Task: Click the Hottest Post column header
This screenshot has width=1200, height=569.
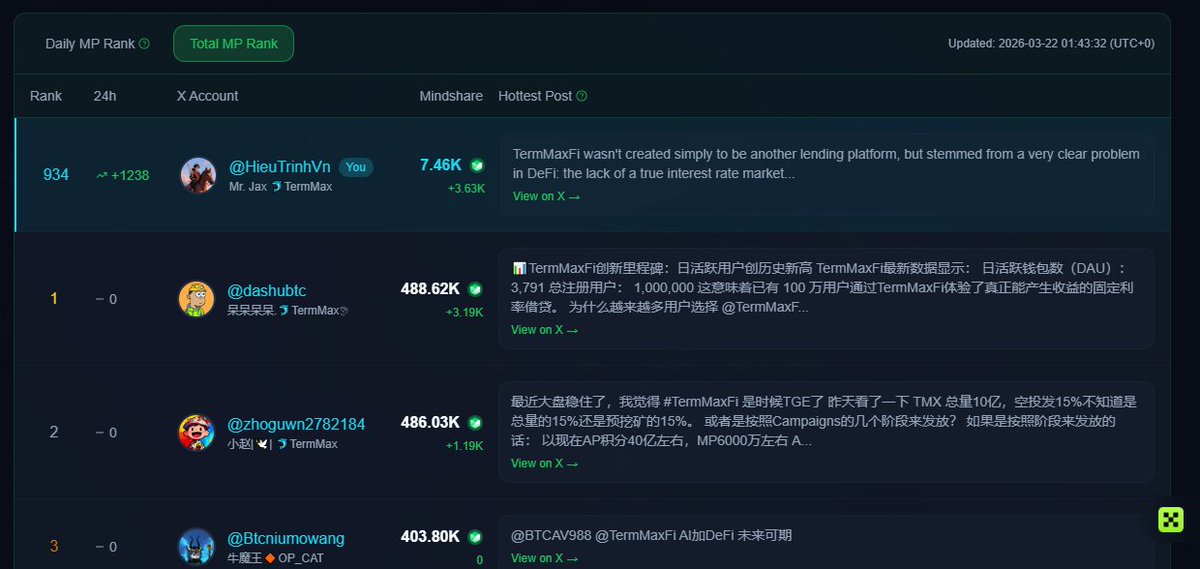Action: click(x=535, y=96)
